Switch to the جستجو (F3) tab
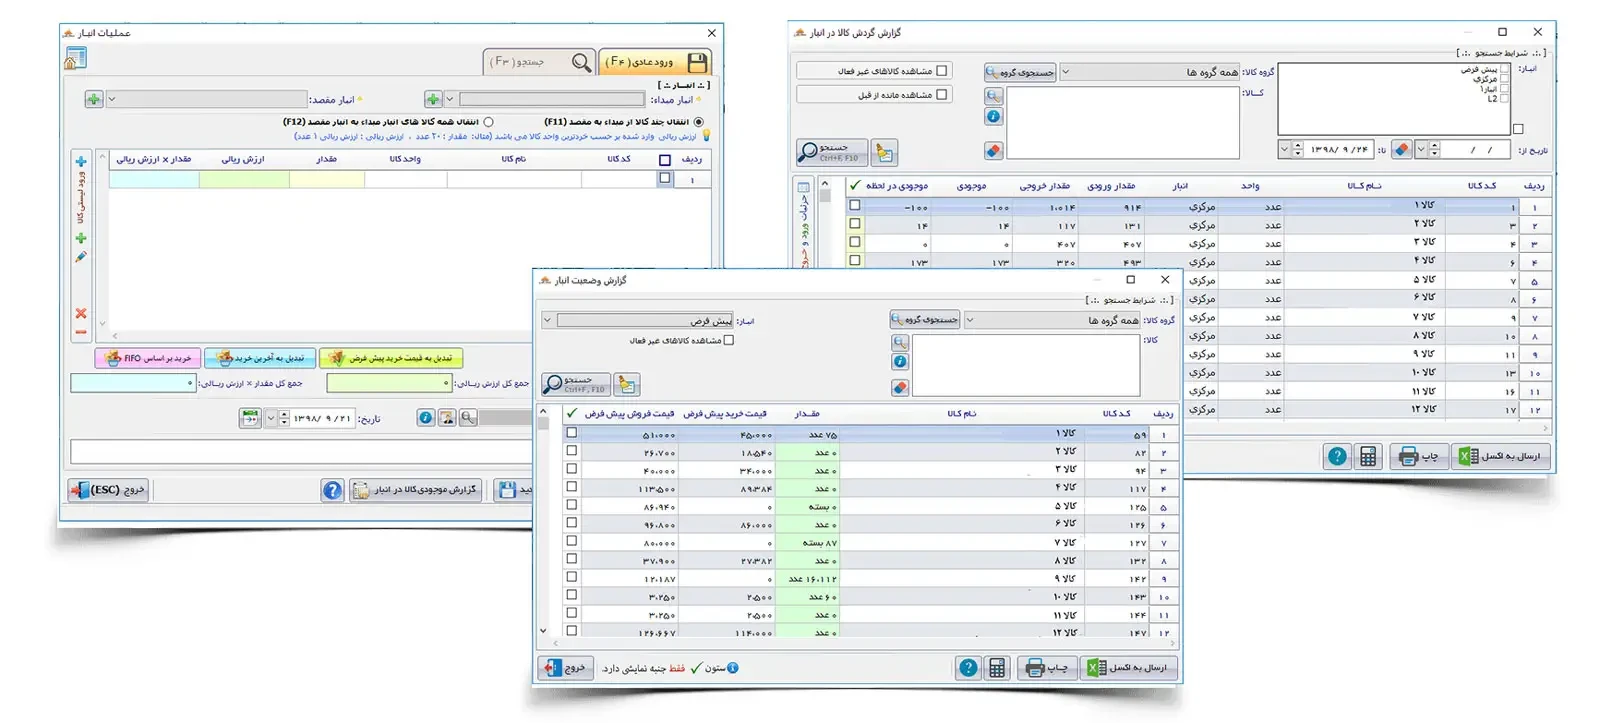 [x=539, y=62]
